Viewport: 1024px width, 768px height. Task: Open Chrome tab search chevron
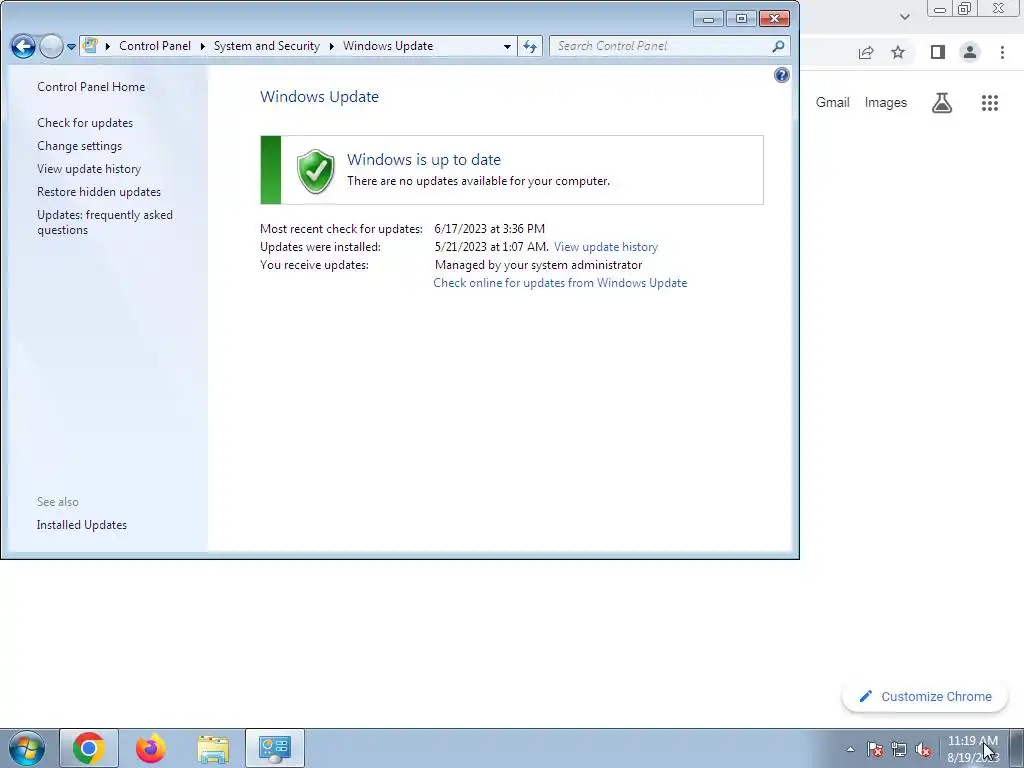[904, 17]
